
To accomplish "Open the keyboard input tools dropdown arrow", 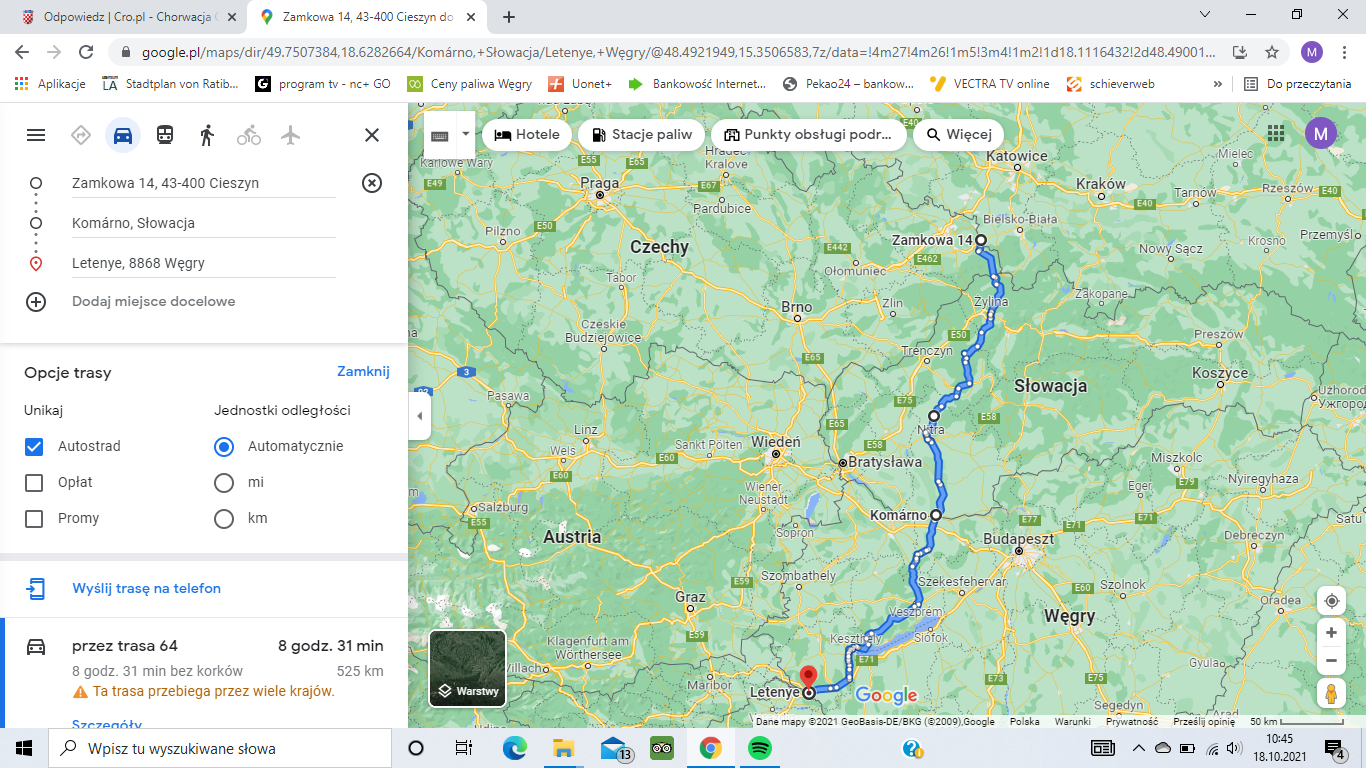I will [465, 133].
